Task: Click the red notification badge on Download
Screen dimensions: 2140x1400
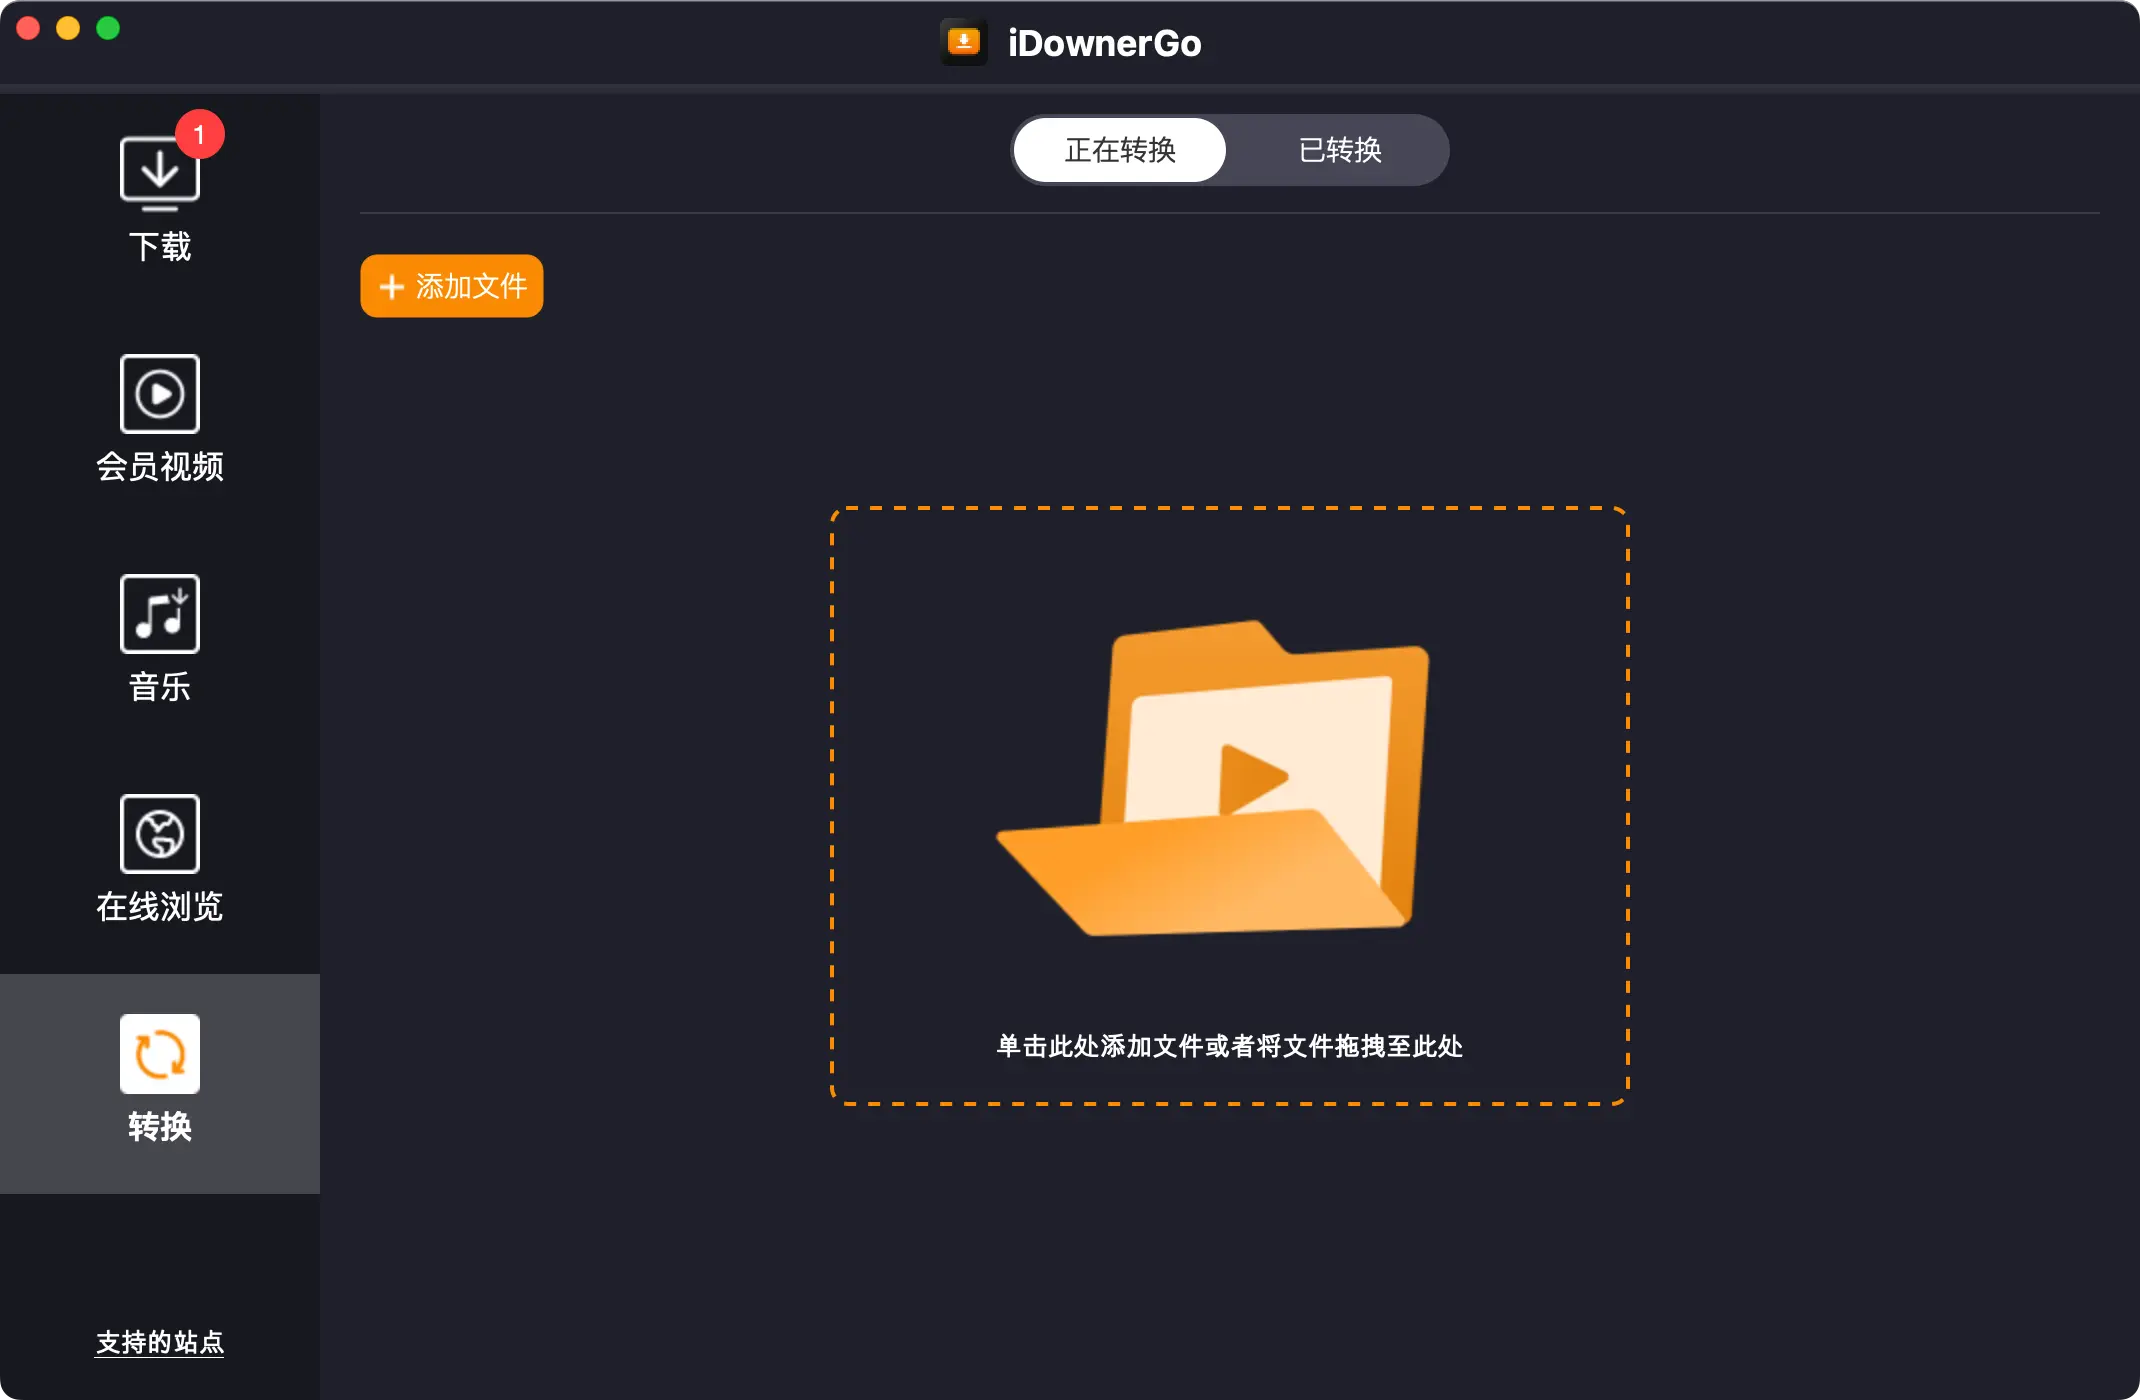Action: [199, 134]
